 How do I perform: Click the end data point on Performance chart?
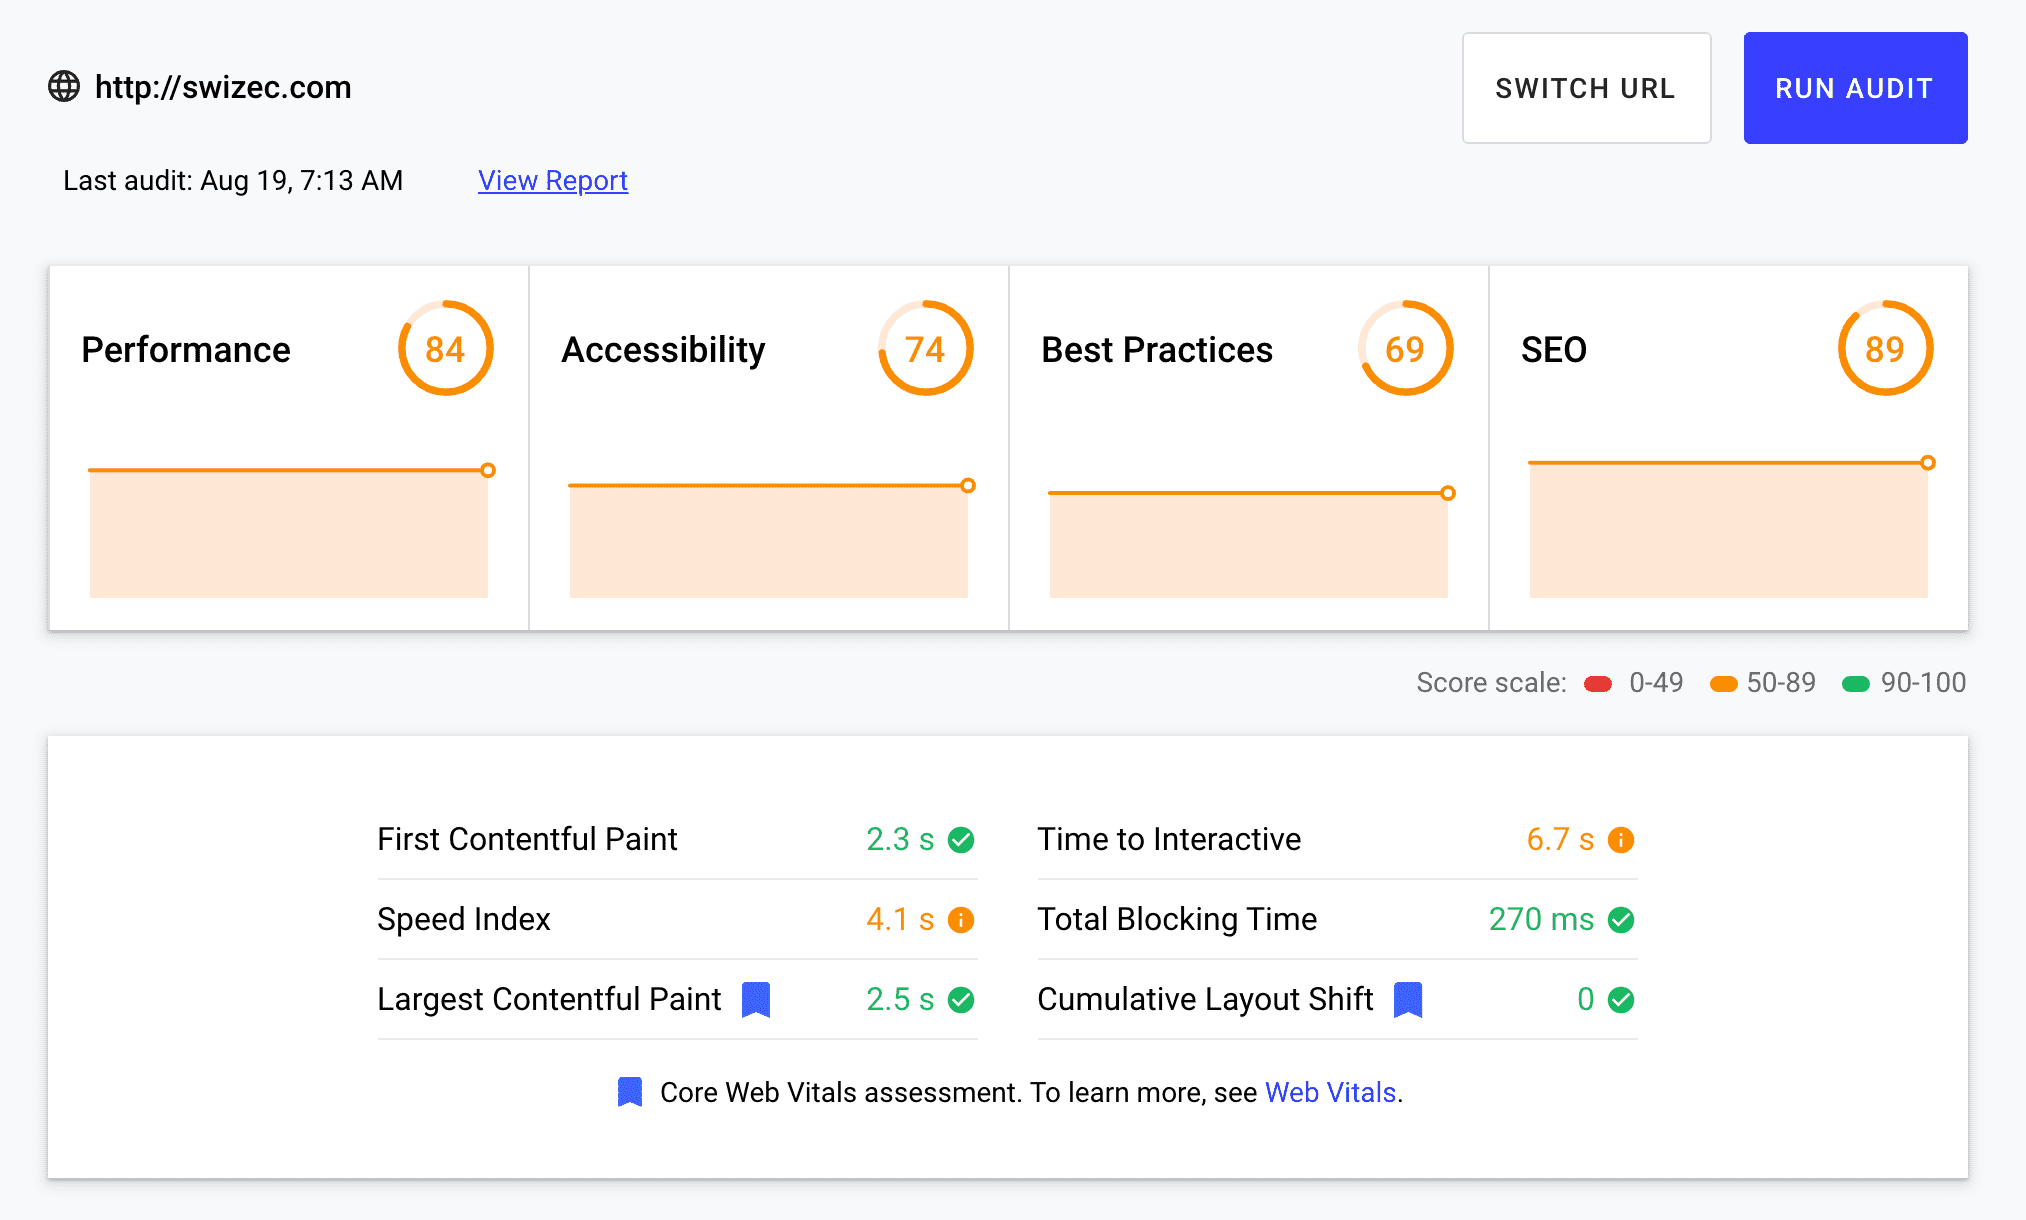[488, 470]
